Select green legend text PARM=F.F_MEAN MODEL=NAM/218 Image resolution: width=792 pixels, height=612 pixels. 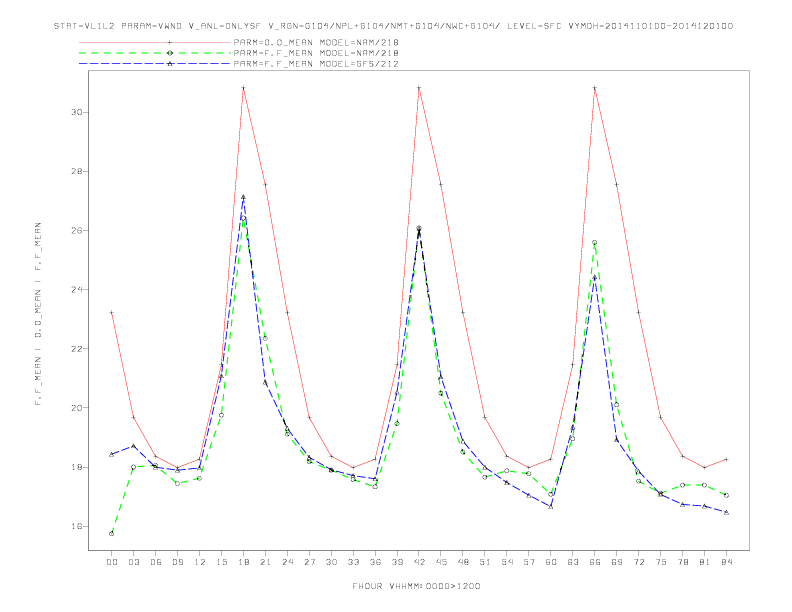click(316, 53)
